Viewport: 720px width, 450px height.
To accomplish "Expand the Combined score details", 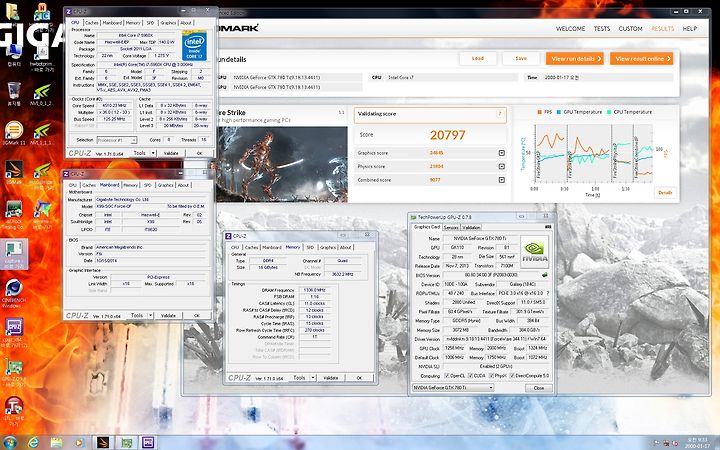I will click(x=501, y=180).
